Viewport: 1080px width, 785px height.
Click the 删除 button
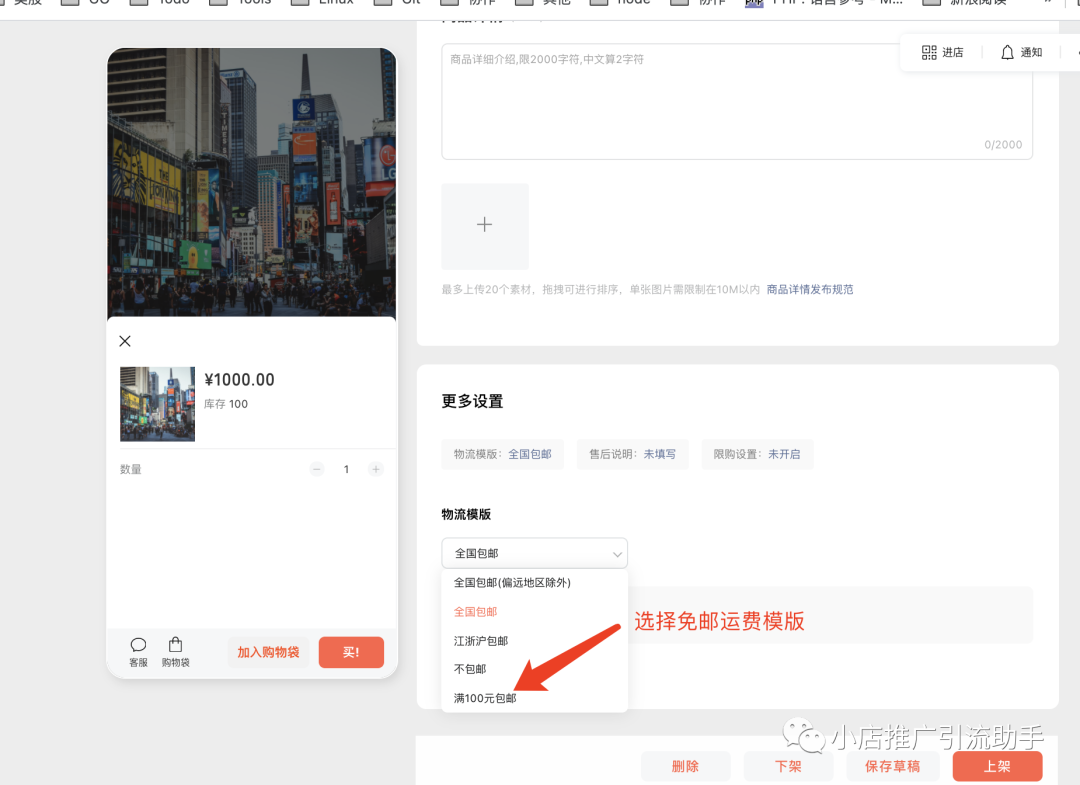(685, 766)
